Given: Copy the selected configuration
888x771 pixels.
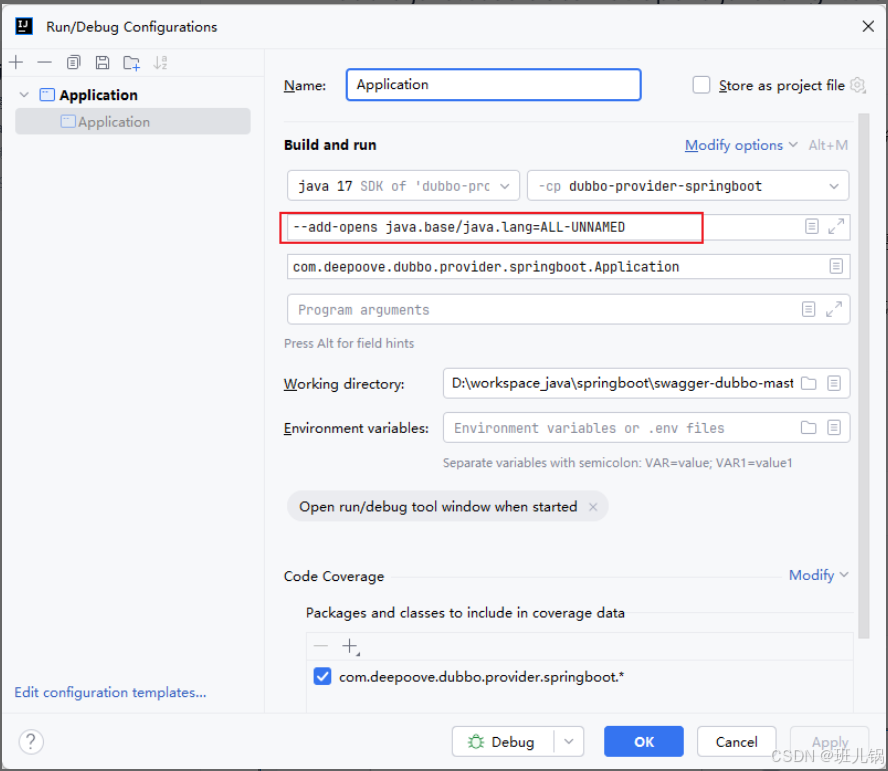Looking at the screenshot, I should pos(74,62).
